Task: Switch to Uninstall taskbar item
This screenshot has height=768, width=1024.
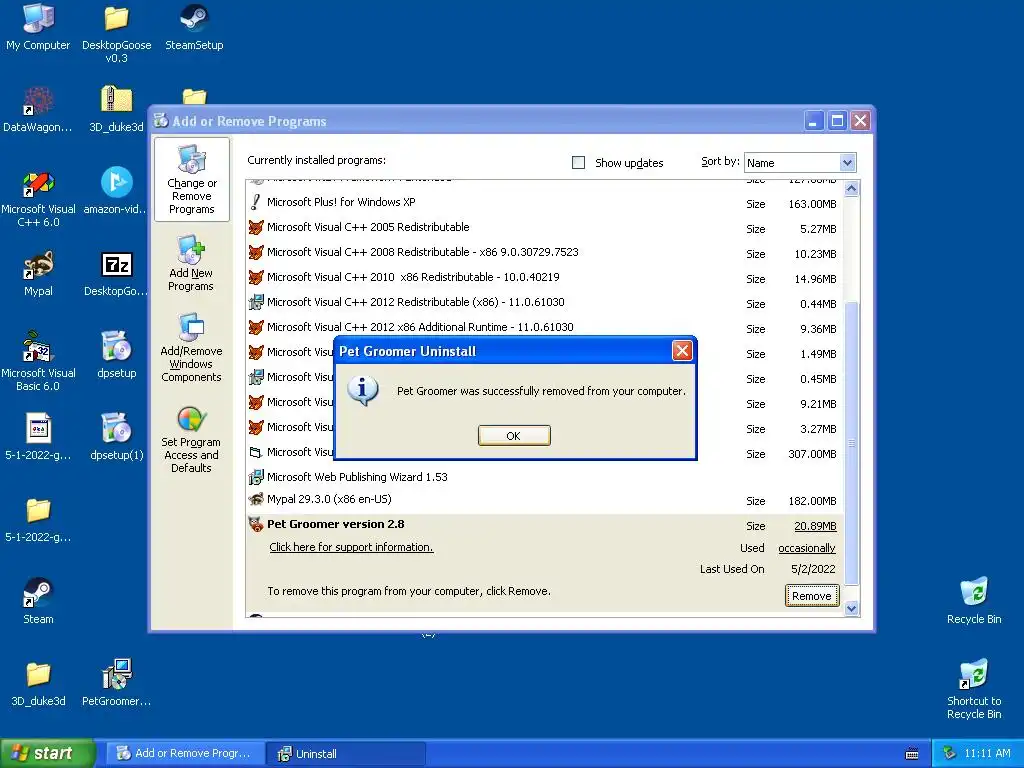Action: pos(346,753)
